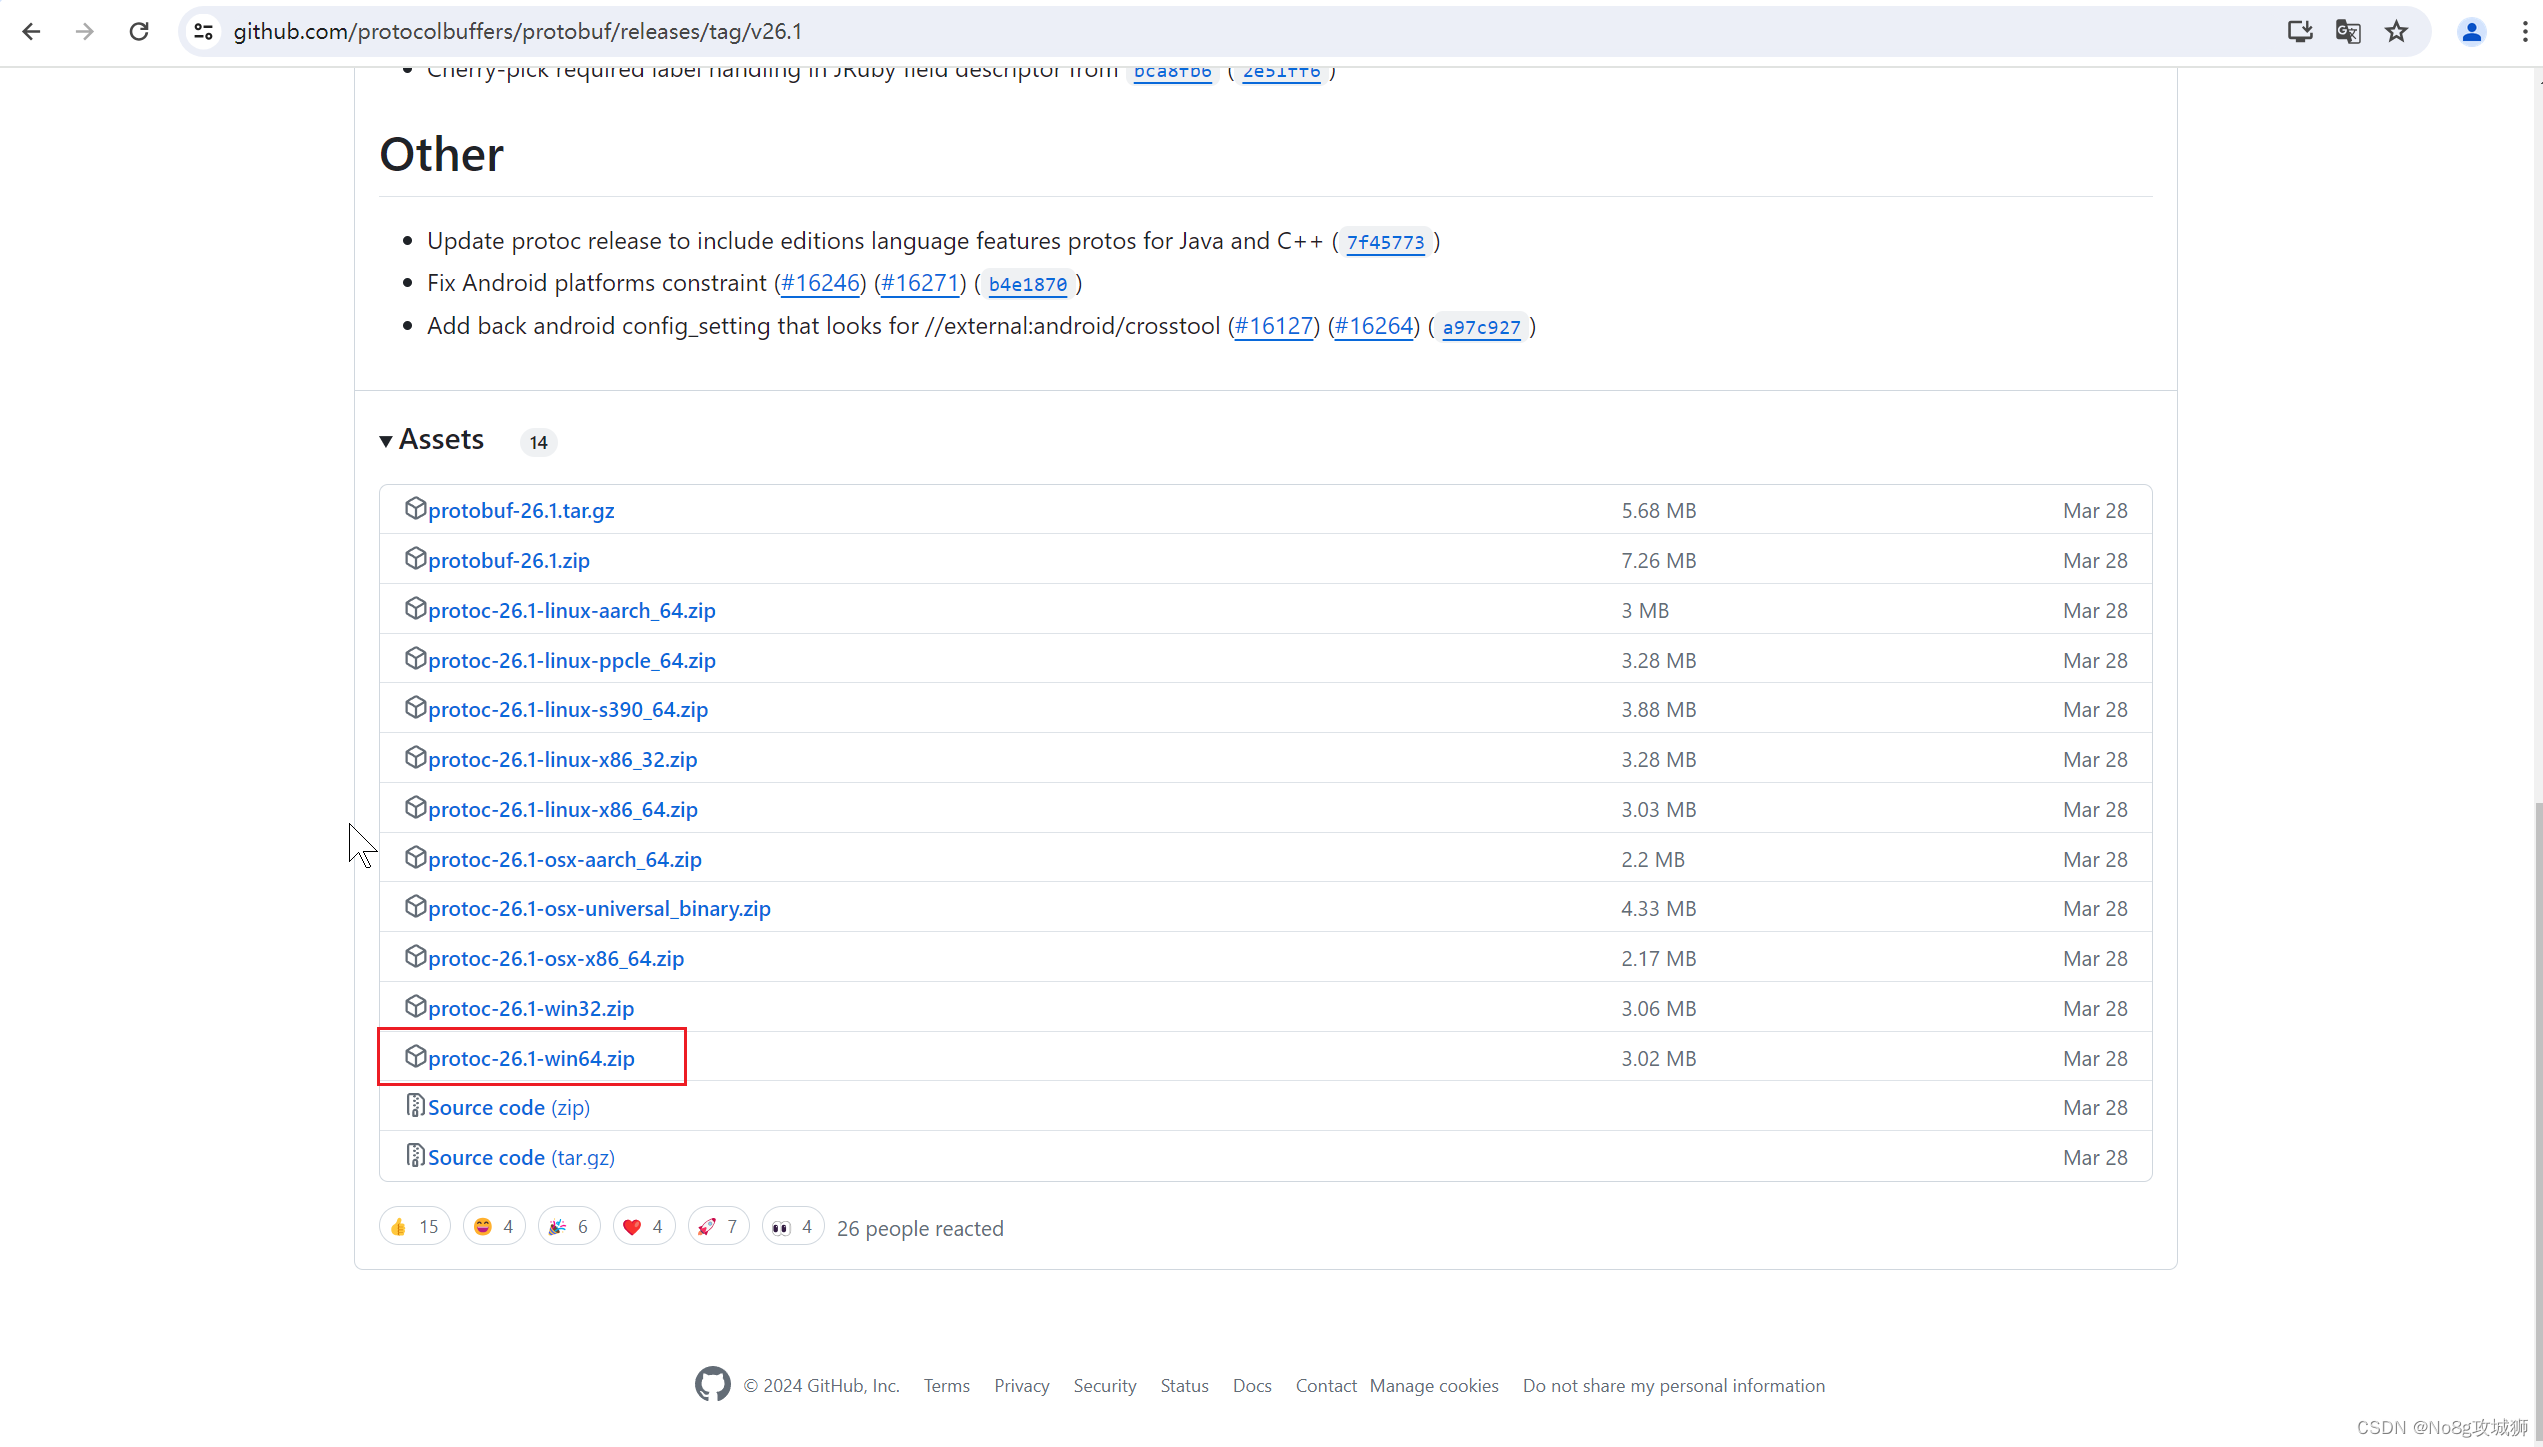Click Manage cookies in the footer
The width and height of the screenshot is (2543, 1447).
pyautogui.click(x=1434, y=1386)
